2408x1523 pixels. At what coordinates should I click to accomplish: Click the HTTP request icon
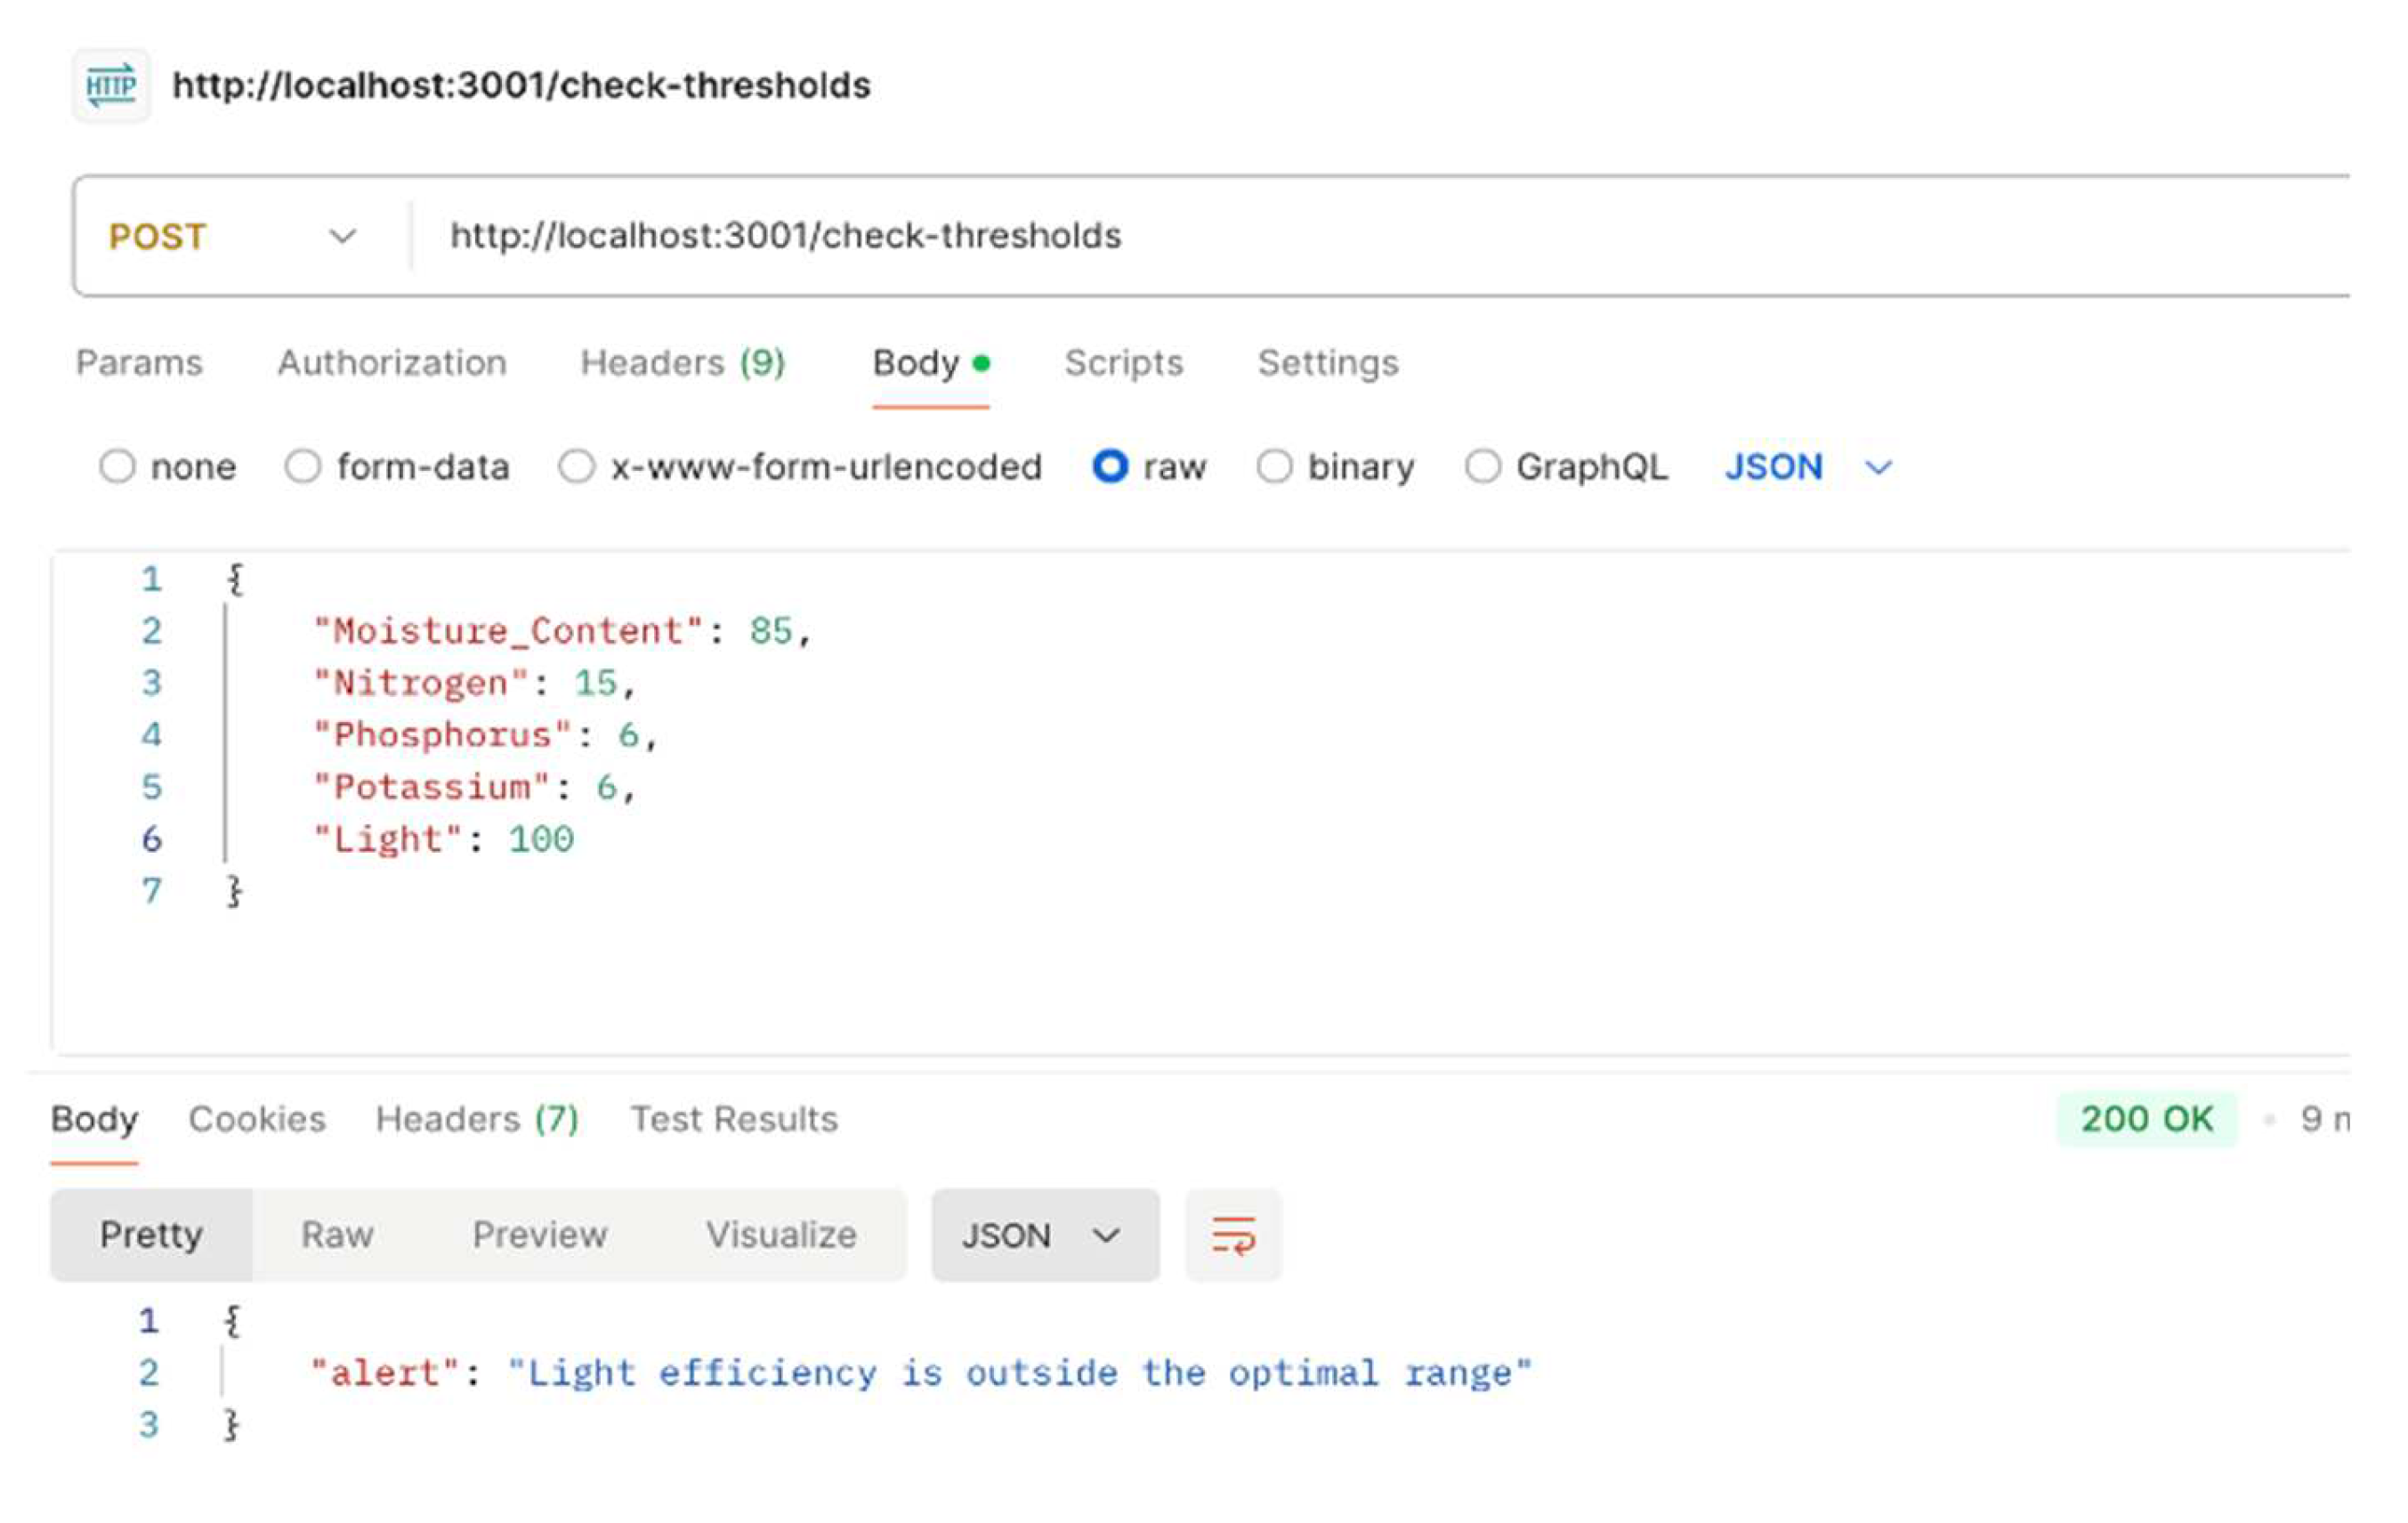coord(111,86)
